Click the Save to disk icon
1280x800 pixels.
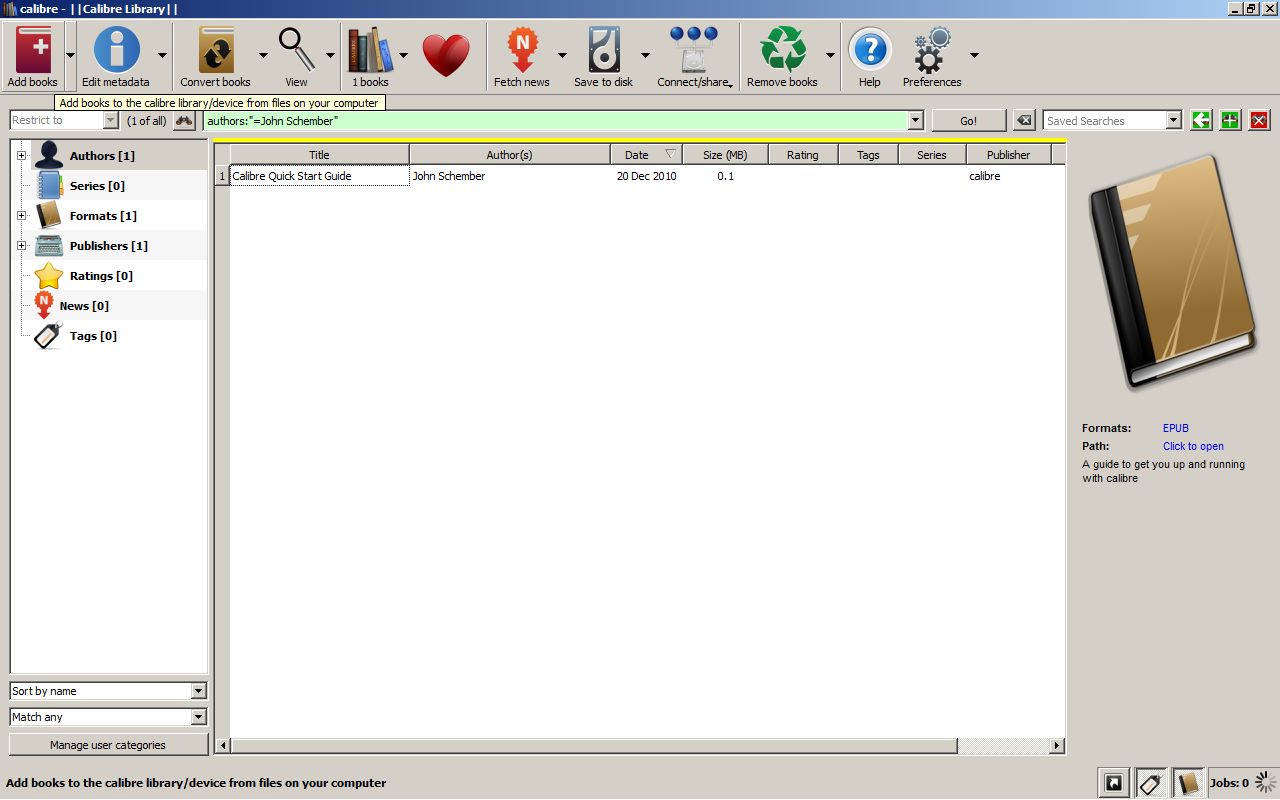[x=604, y=52]
